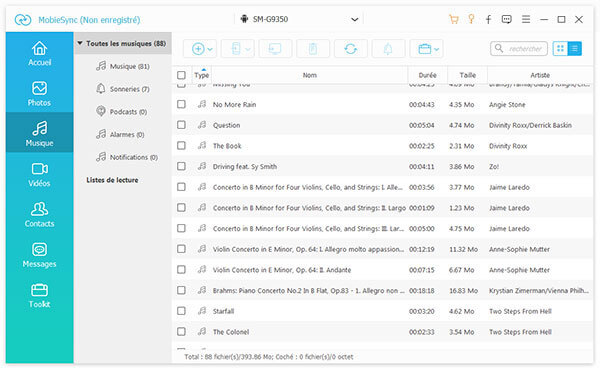
Task: Open the shopping cart purchase icon
Action: click(x=454, y=19)
